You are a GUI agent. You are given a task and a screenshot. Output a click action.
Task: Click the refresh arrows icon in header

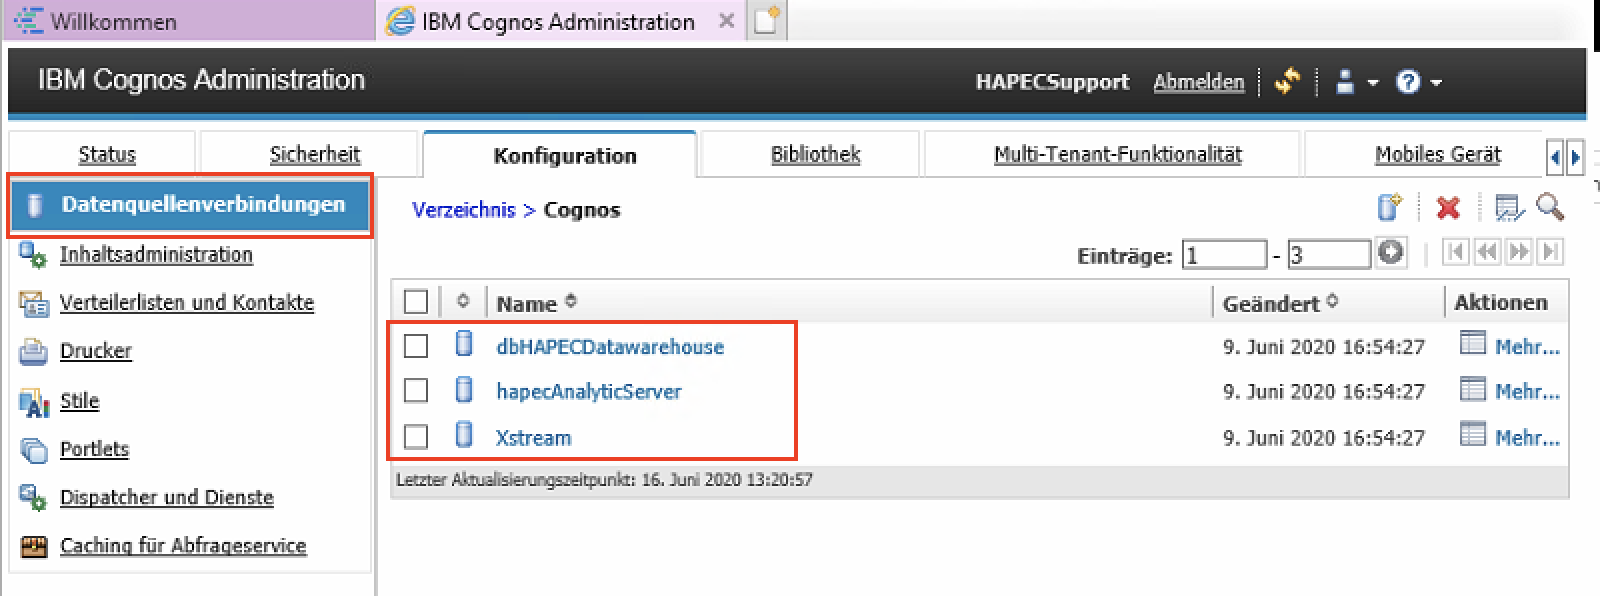click(1287, 82)
